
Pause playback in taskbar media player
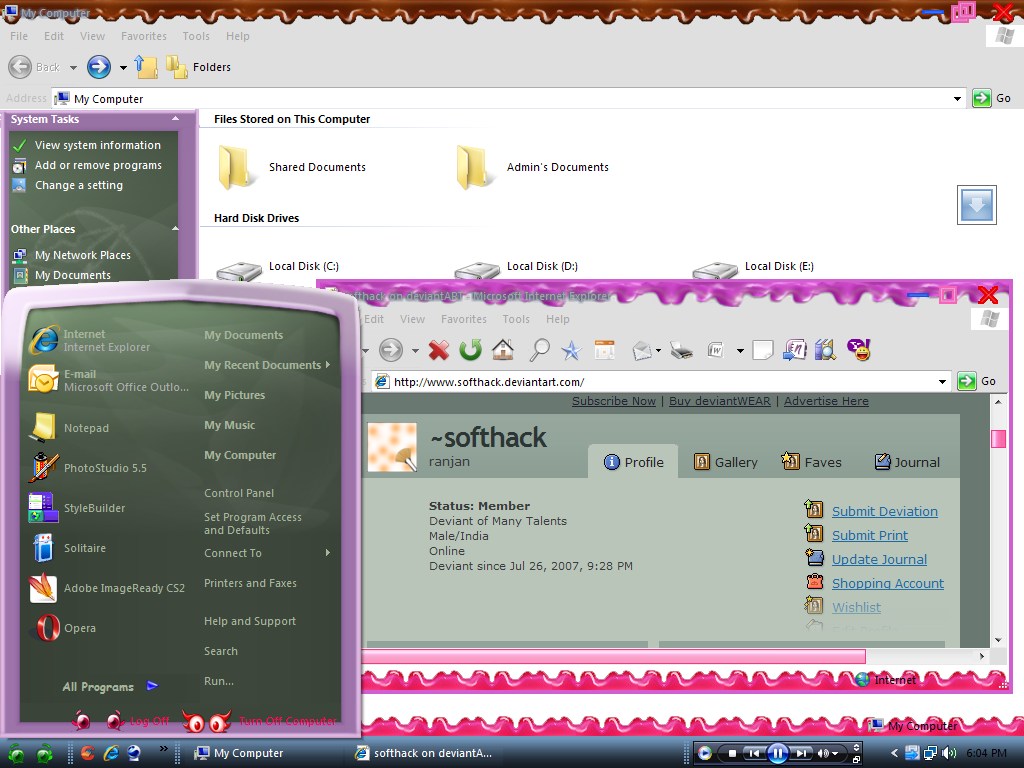(777, 753)
